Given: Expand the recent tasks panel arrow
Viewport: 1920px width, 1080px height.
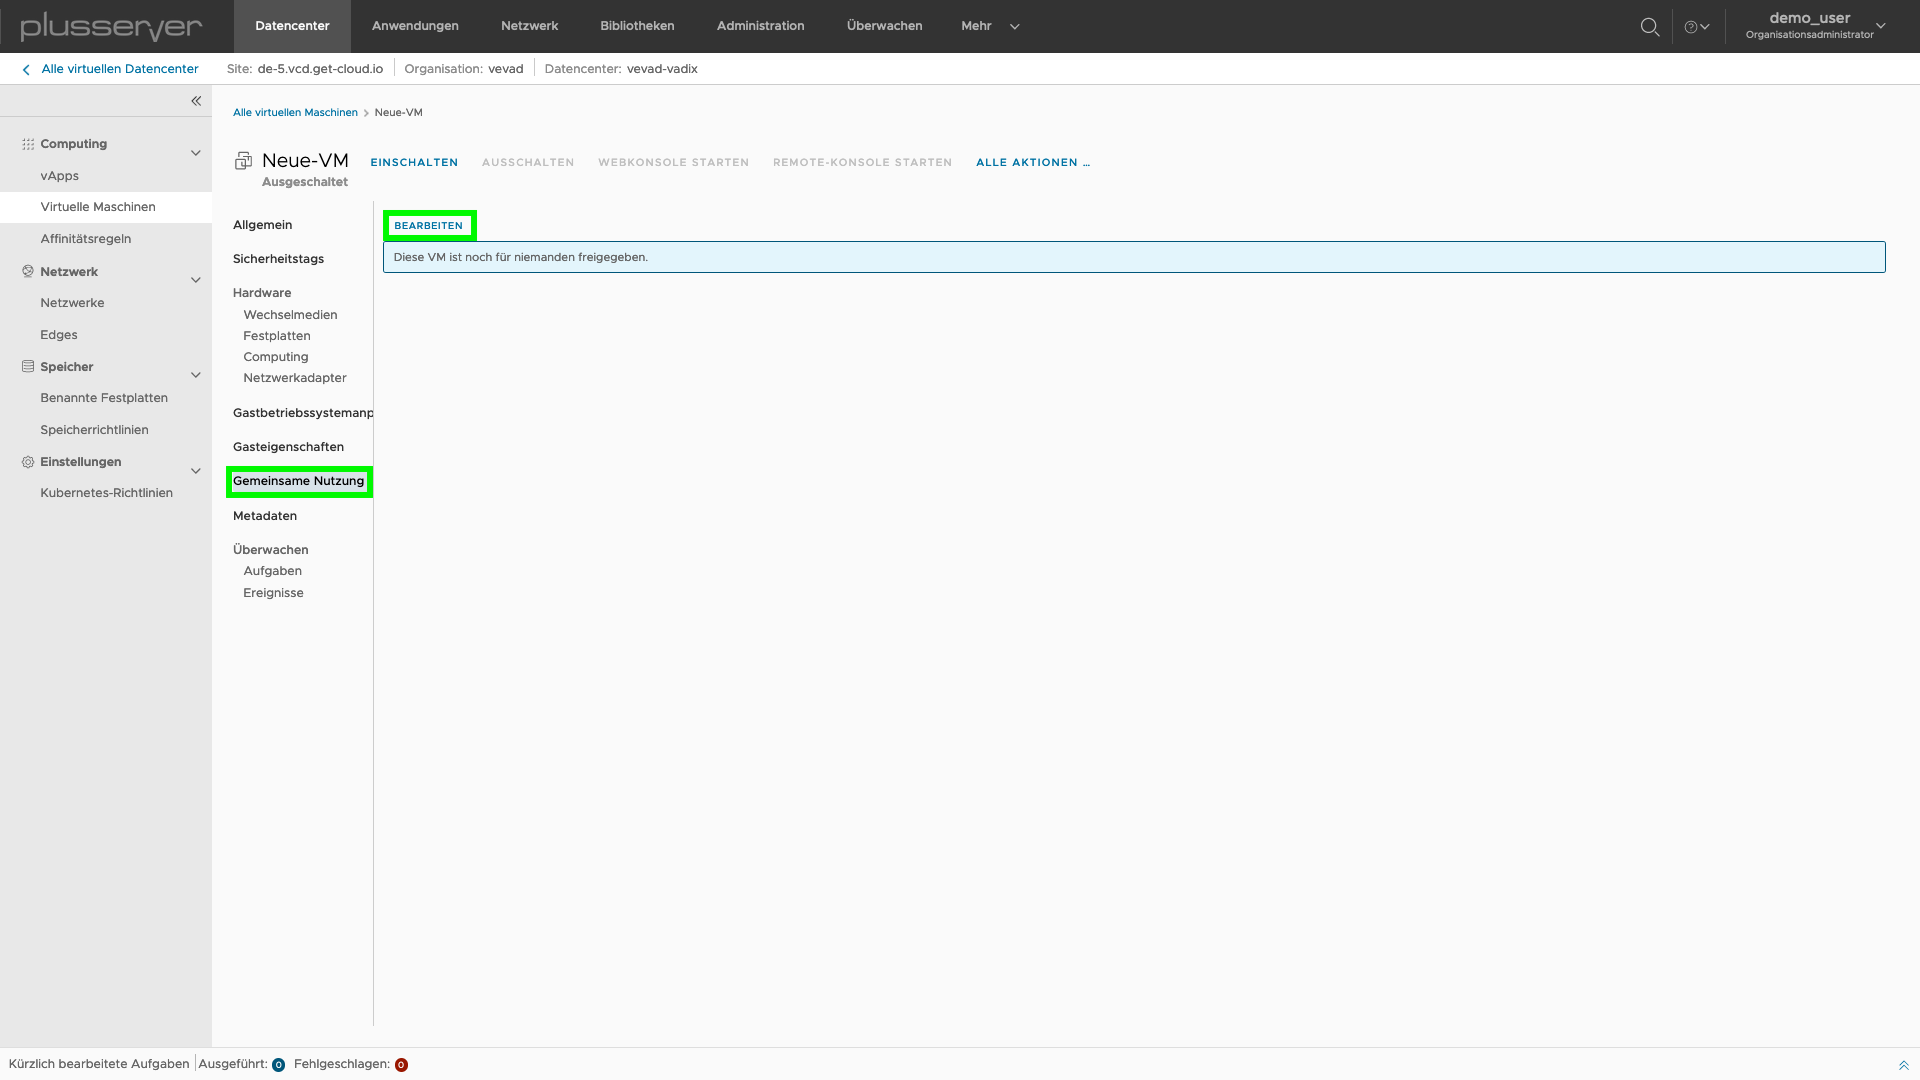Looking at the screenshot, I should (1904, 1065).
